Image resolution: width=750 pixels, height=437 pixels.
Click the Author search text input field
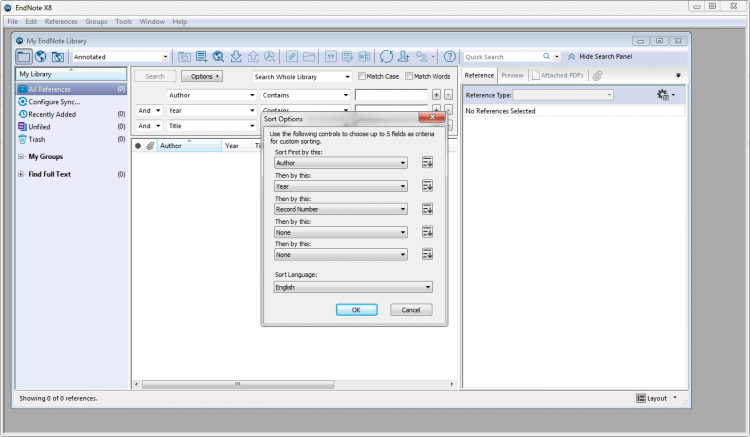pos(391,95)
